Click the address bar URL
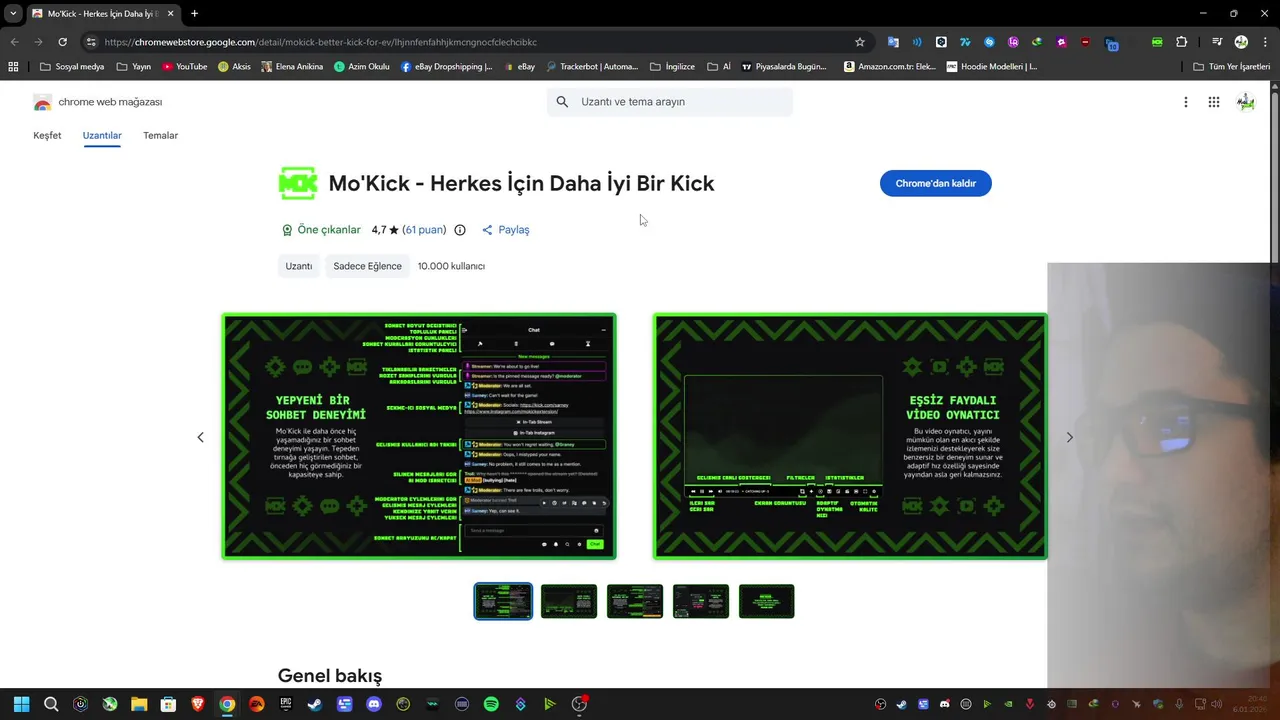This screenshot has width=1280, height=720. coord(320,42)
